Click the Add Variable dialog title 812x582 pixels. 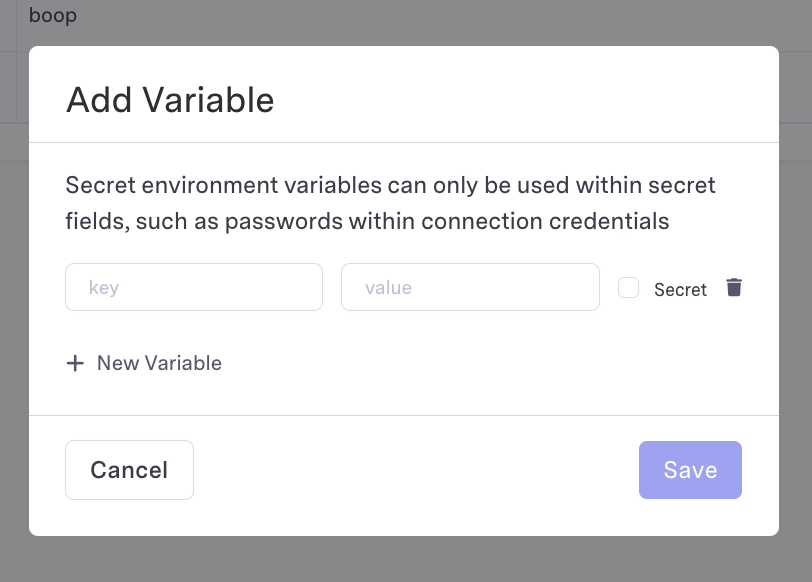click(x=170, y=100)
